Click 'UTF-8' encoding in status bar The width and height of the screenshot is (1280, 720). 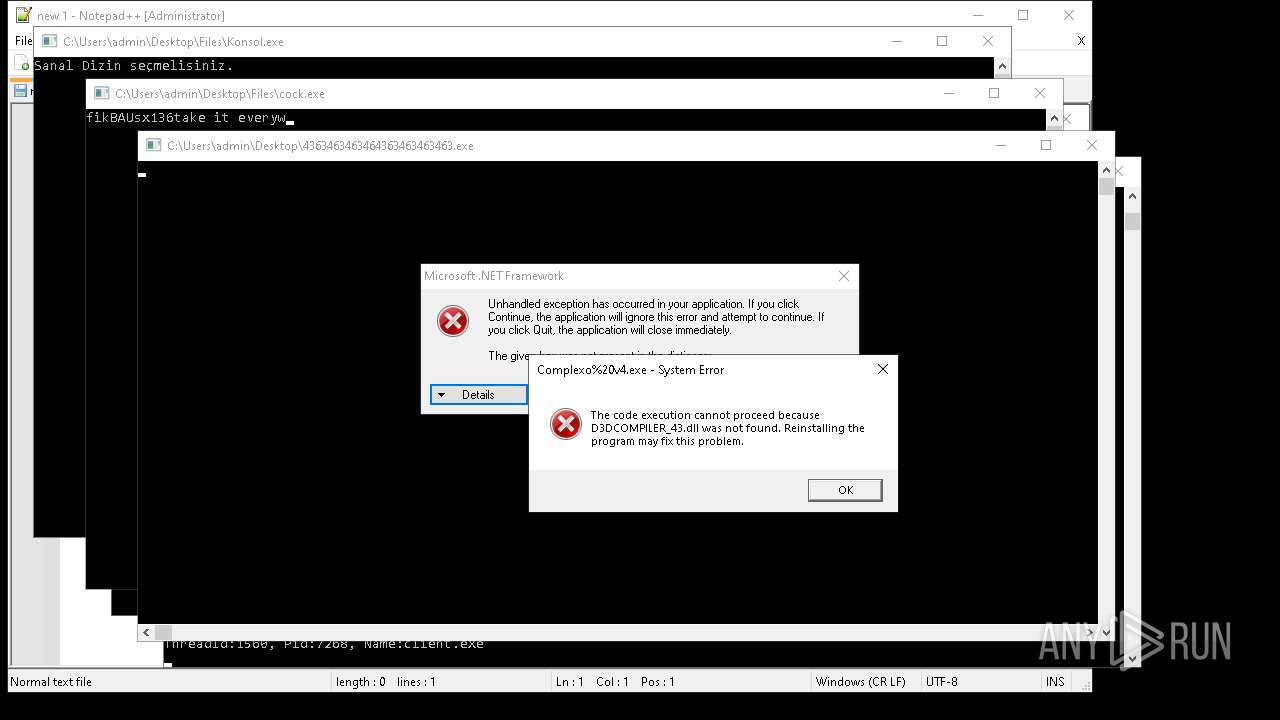(x=942, y=682)
